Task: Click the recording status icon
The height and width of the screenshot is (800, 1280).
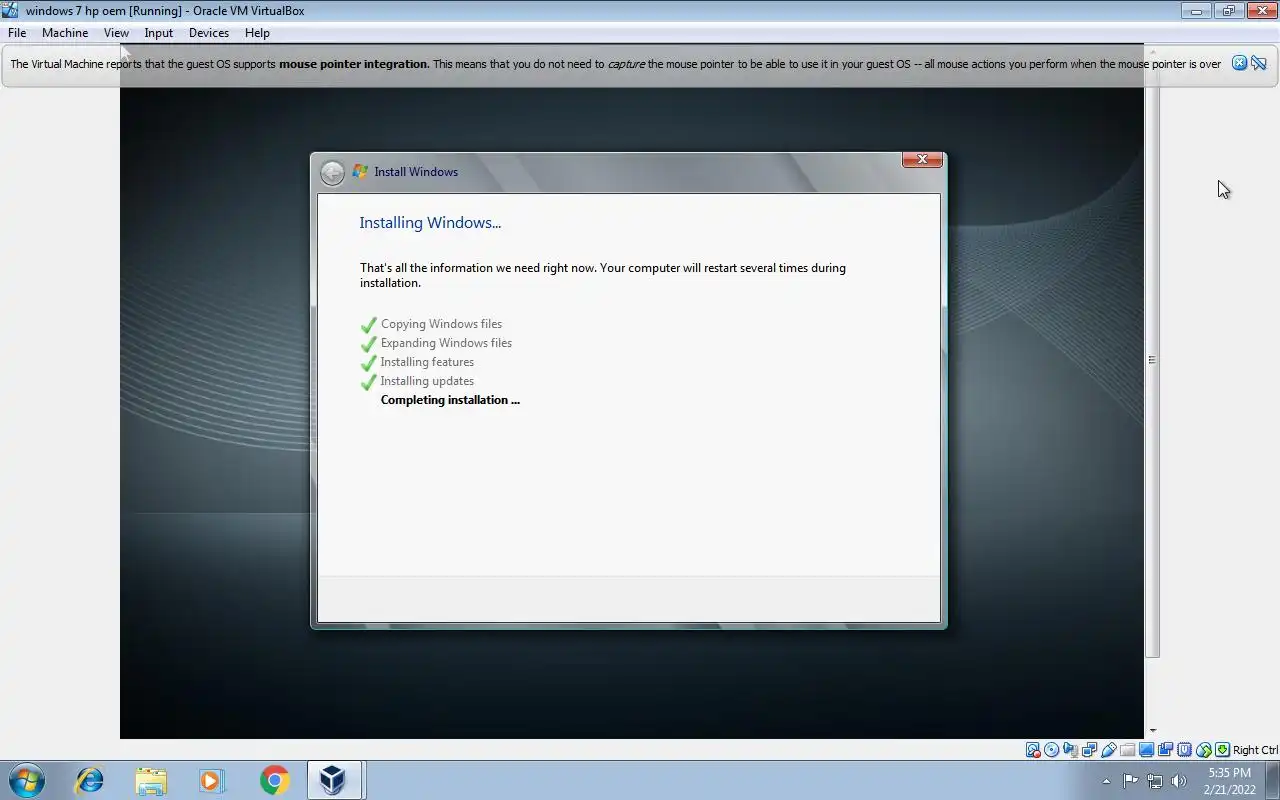Action: pos(1165,750)
